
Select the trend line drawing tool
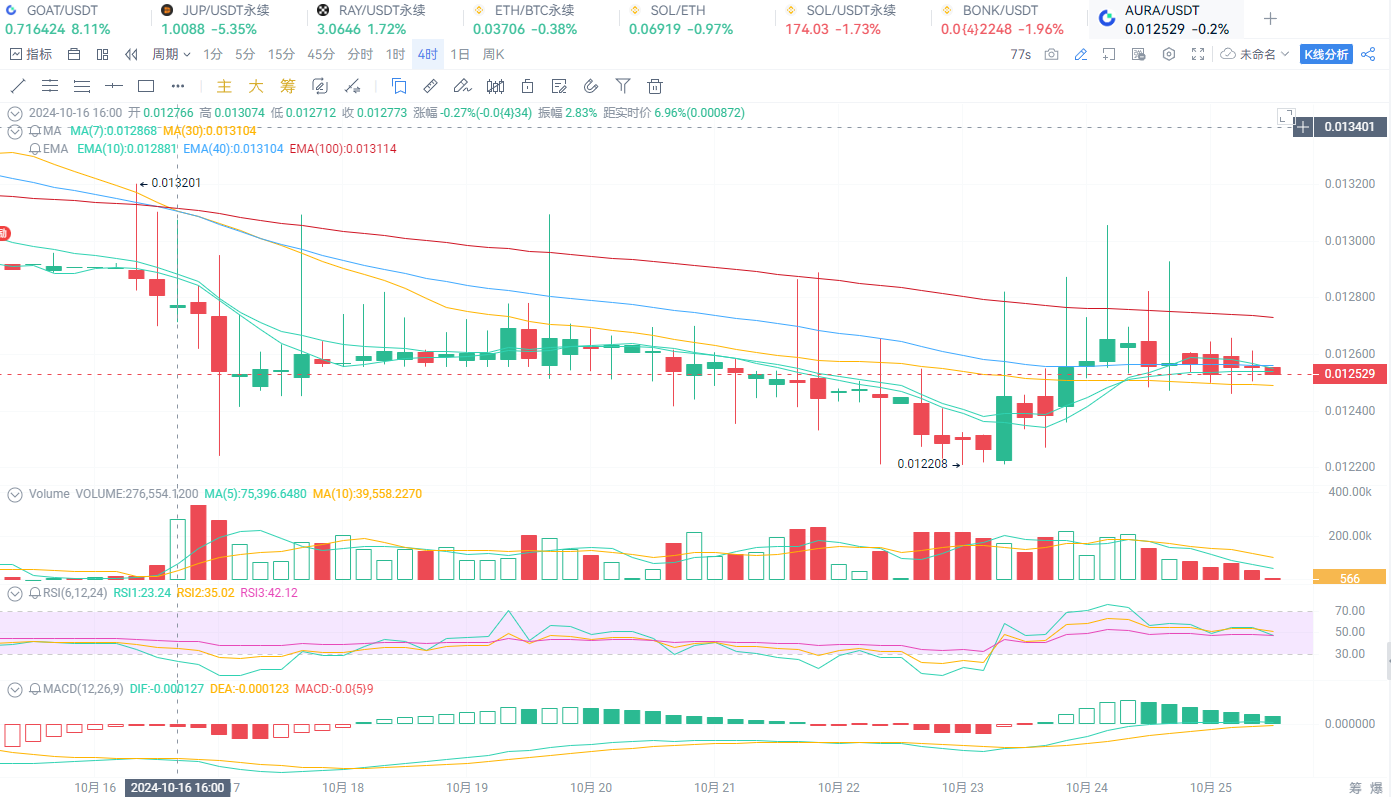coord(18,86)
